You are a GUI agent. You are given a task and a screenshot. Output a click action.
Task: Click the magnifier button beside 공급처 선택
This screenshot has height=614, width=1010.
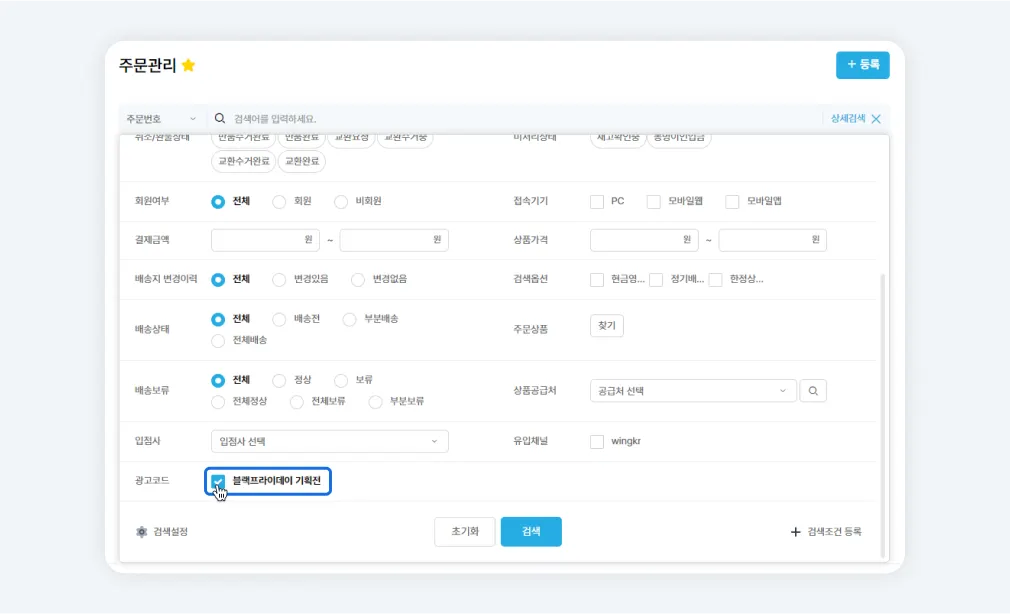tap(813, 390)
